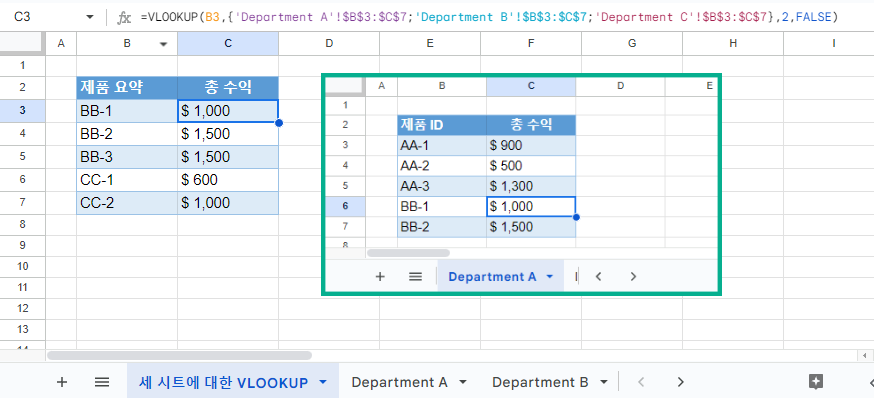Click the explore icon at bottom right
874x398 pixels.
click(x=815, y=382)
